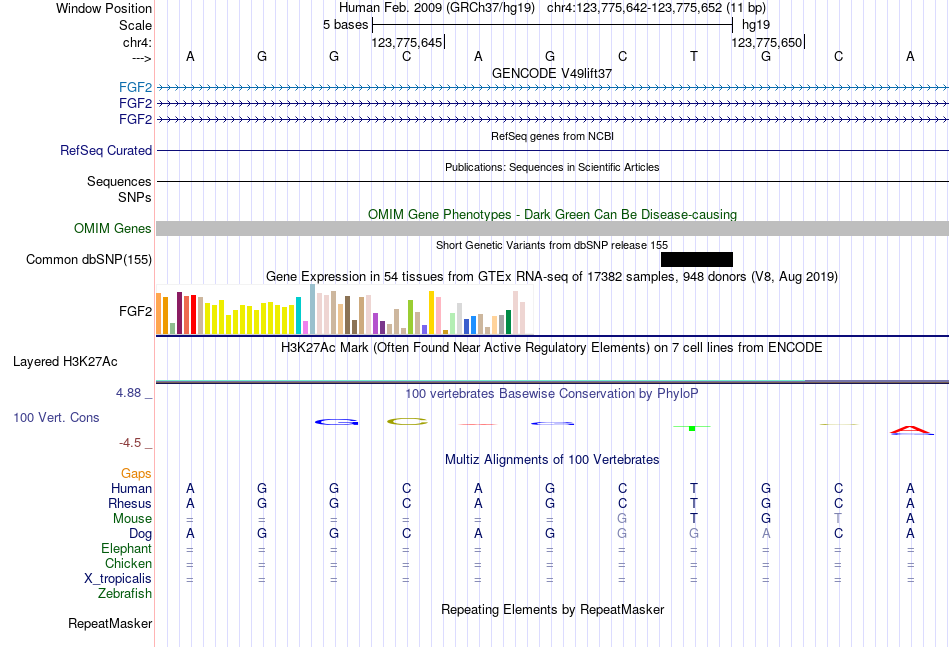950x647 pixels.
Task: Select the Elephant alignment row label
Action: tap(127, 548)
